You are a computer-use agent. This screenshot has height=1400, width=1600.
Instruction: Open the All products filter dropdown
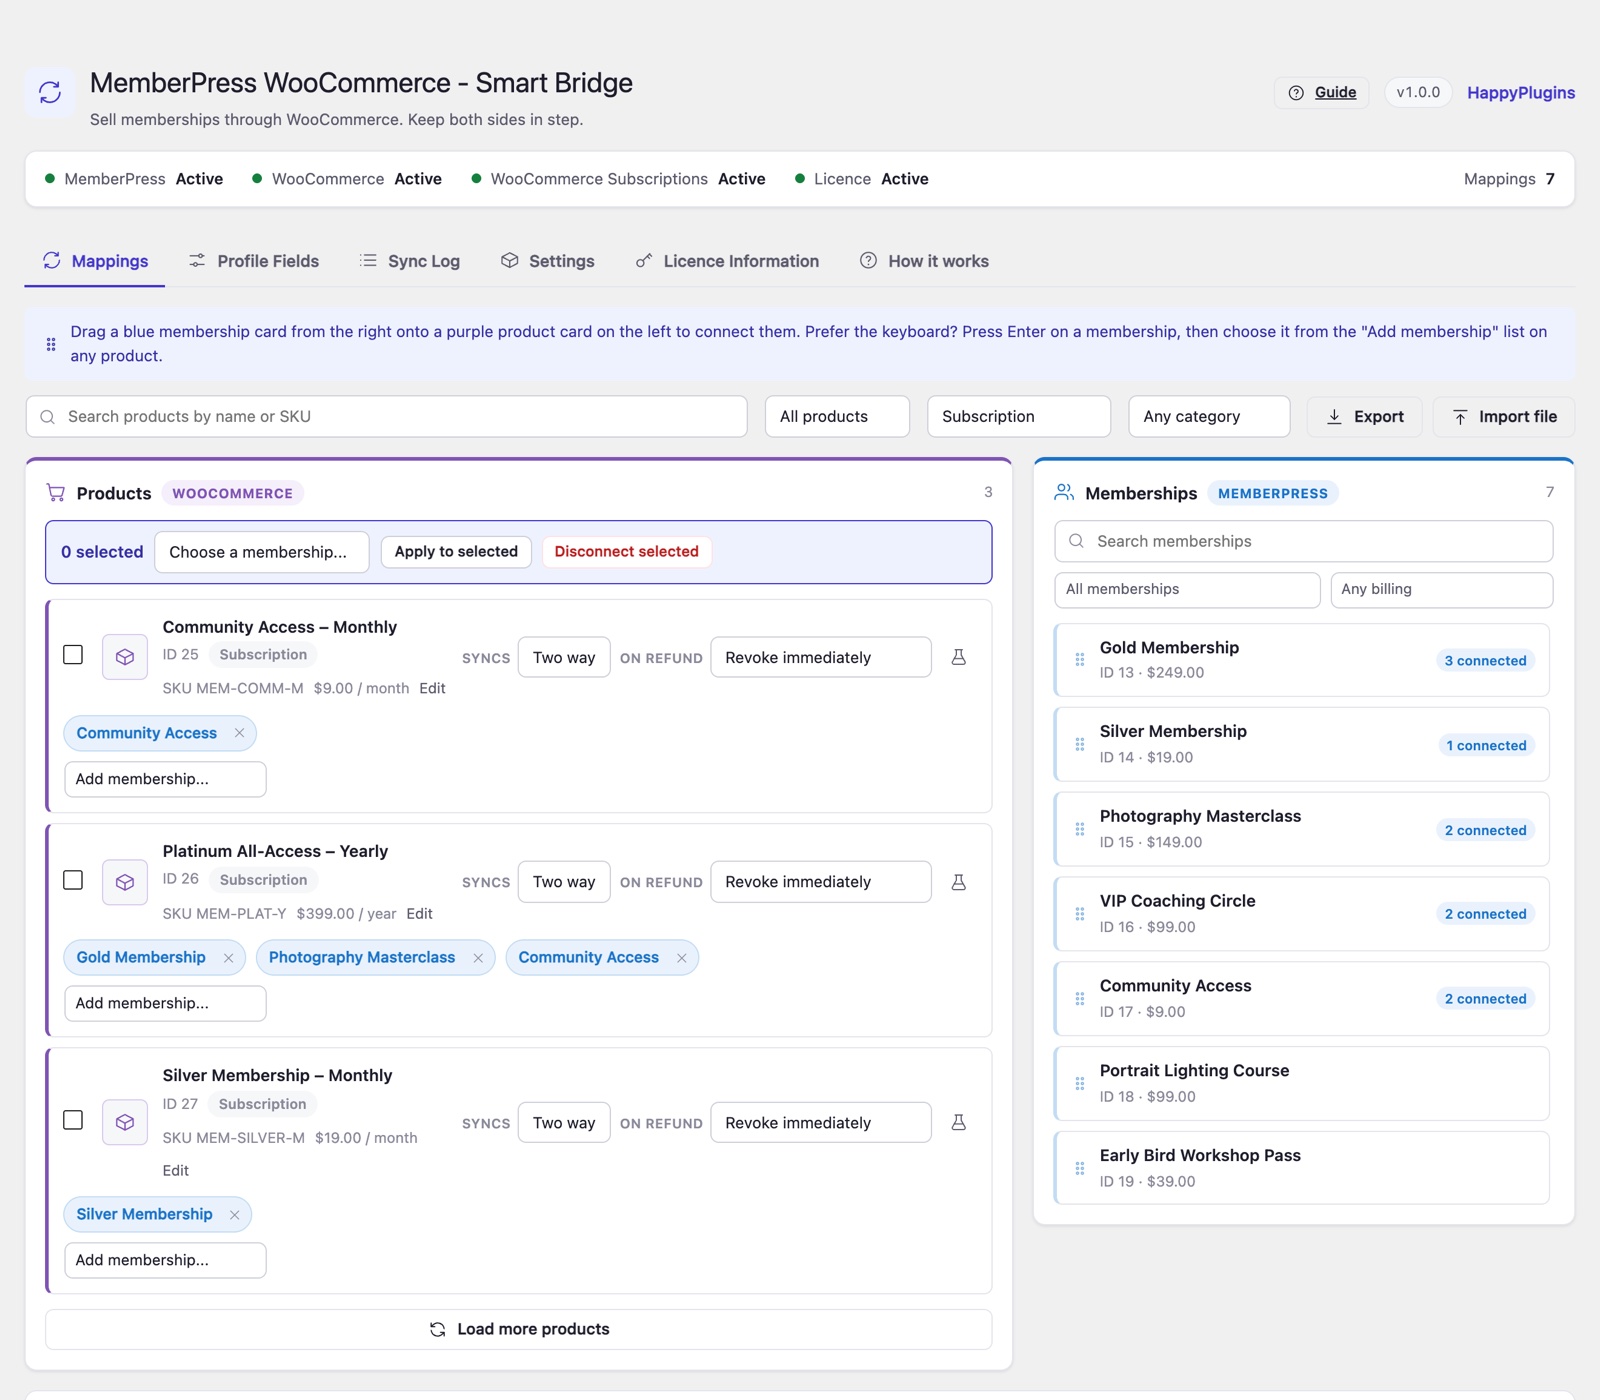837,417
